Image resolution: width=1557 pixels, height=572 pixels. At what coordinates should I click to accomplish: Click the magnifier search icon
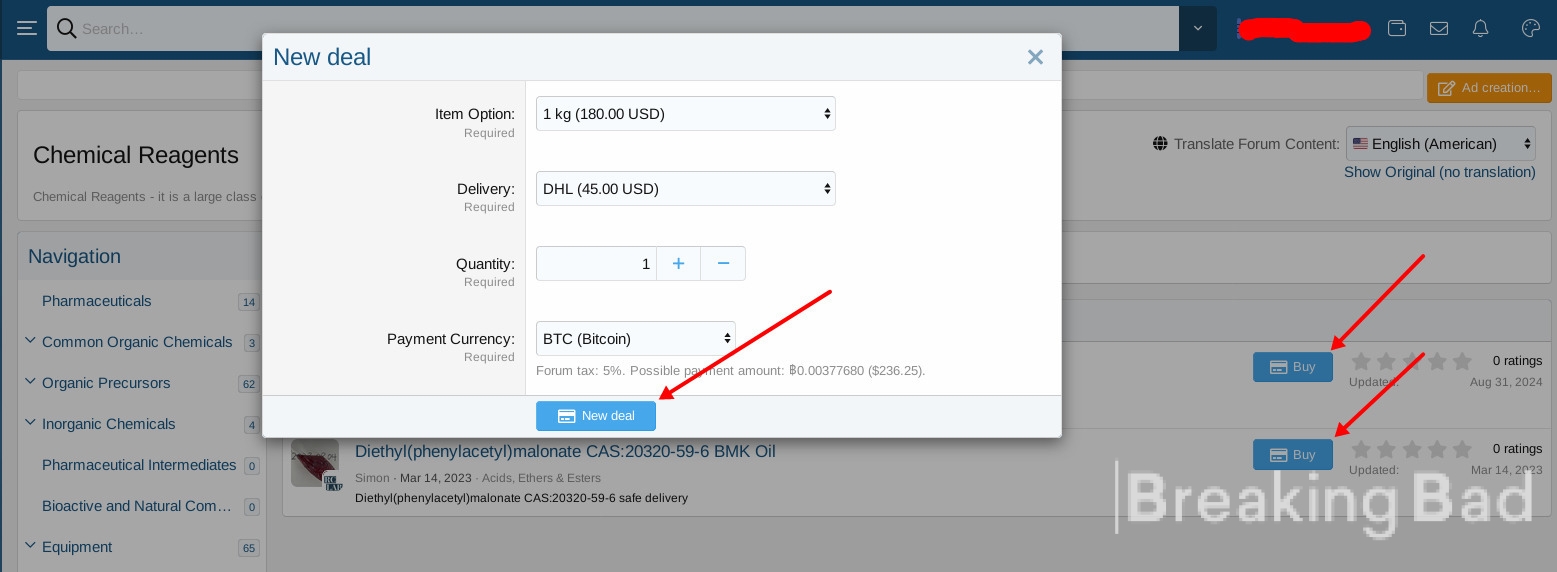click(x=66, y=28)
